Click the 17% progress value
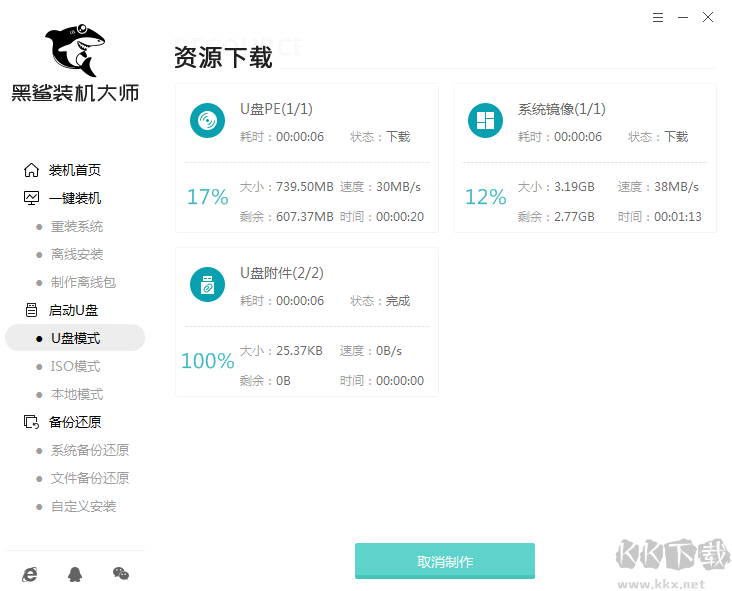This screenshot has width=732, height=591. (x=208, y=197)
